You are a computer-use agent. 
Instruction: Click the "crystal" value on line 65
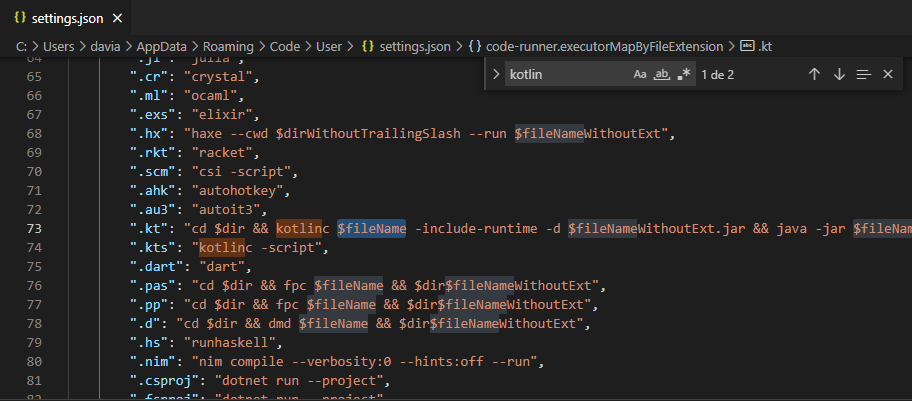[x=219, y=77]
